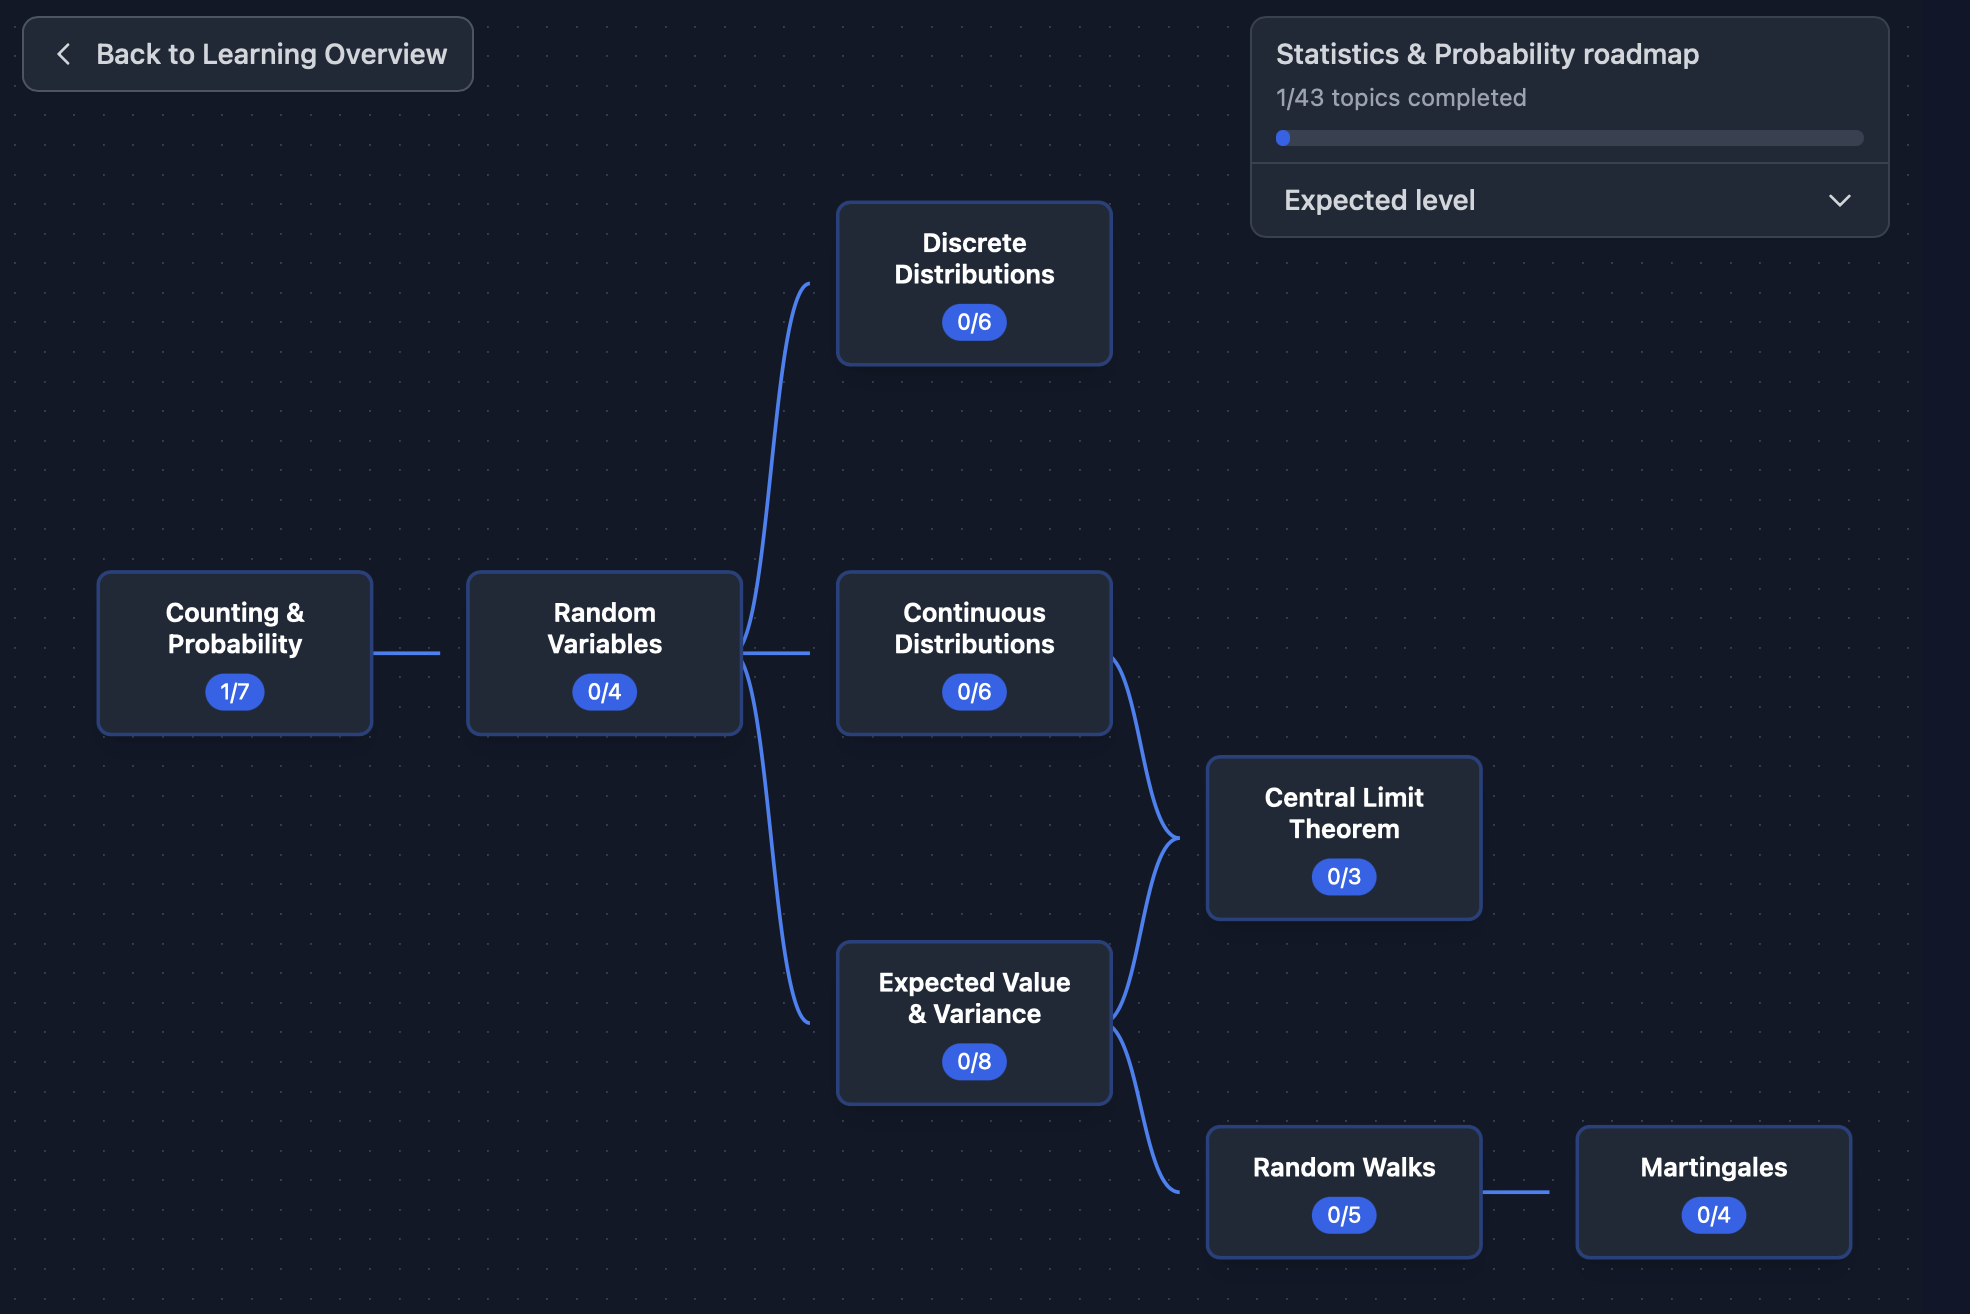Expand the Expected level chevron
Image resolution: width=1970 pixels, height=1314 pixels.
1839,201
